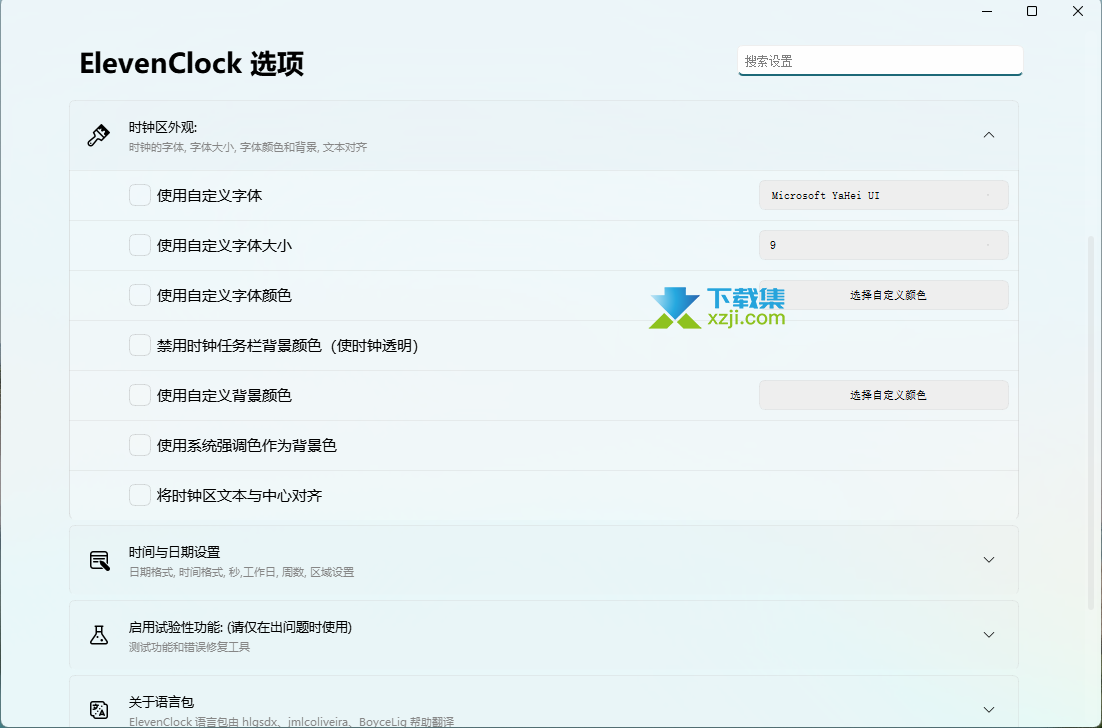The width and height of the screenshot is (1102, 728).
Task: Enable 使用自定义字体 checkbox
Action: coord(140,195)
